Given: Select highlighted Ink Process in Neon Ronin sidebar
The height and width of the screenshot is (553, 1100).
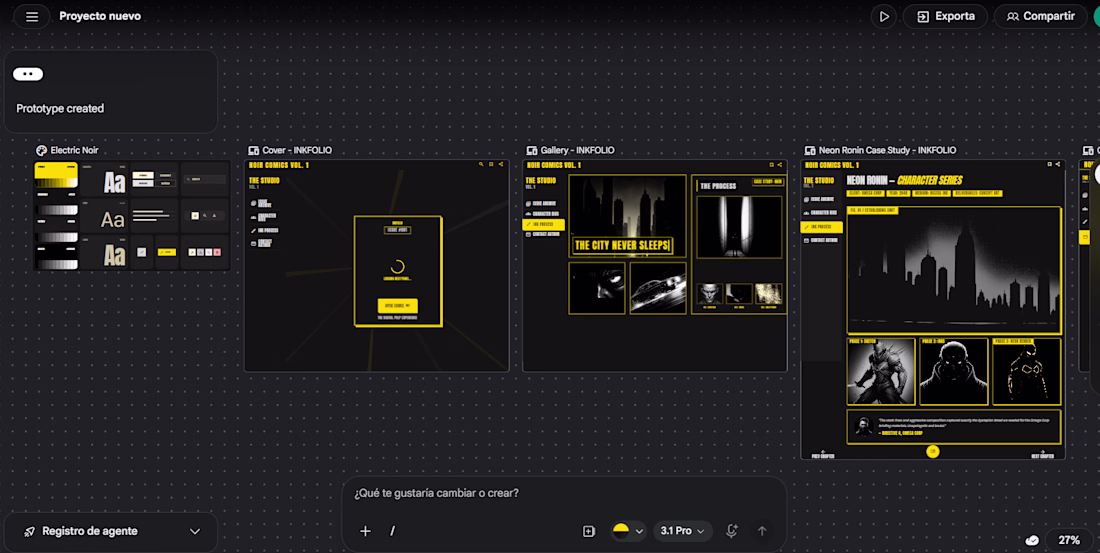Looking at the screenshot, I should pos(821,227).
